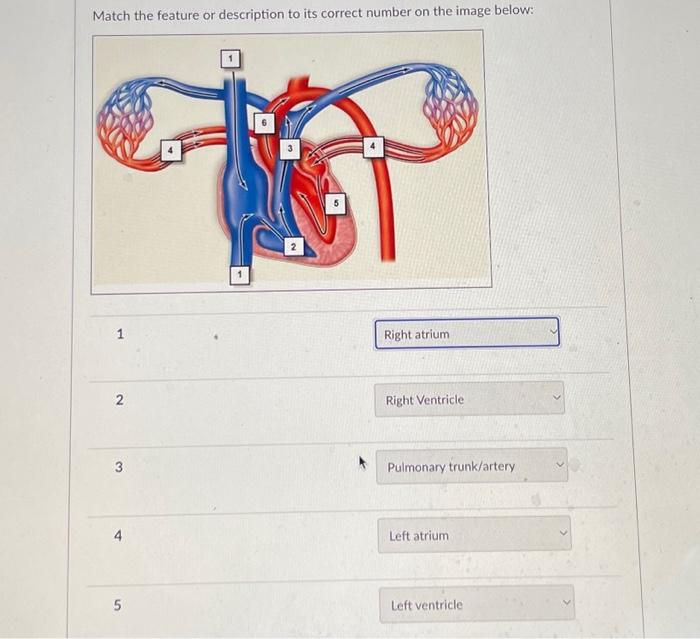Open the Pulmonary trunk/artery dropdown
Viewport: 700px width, 639px height.
point(472,467)
